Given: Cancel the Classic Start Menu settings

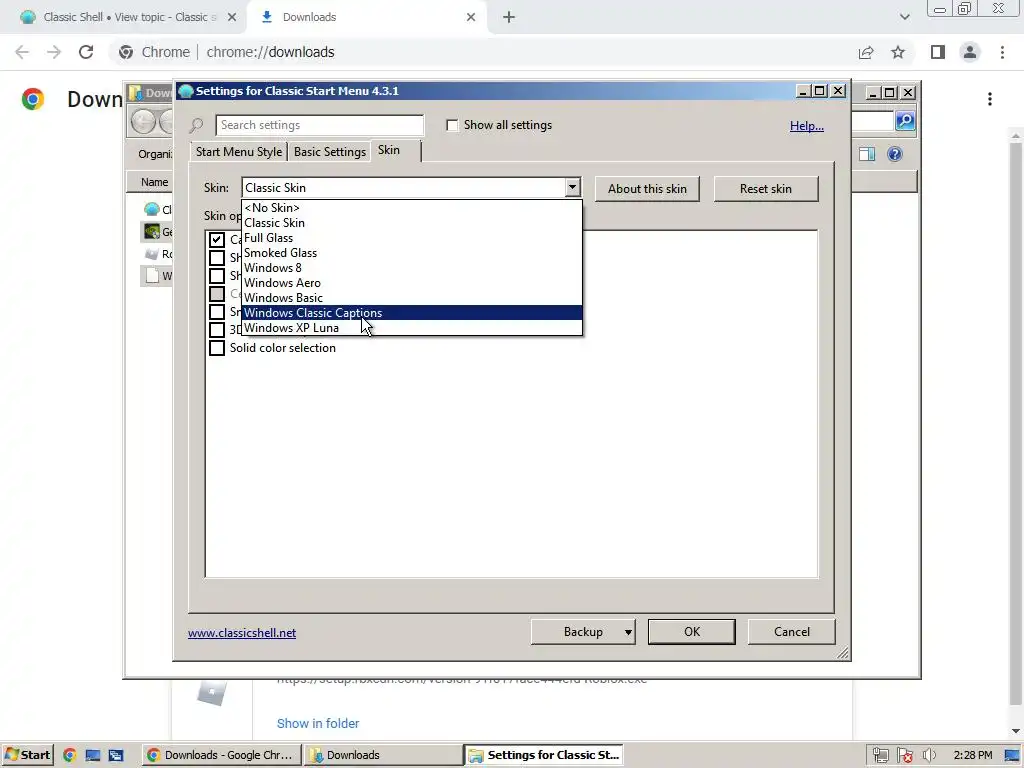Looking at the screenshot, I should [x=792, y=632].
